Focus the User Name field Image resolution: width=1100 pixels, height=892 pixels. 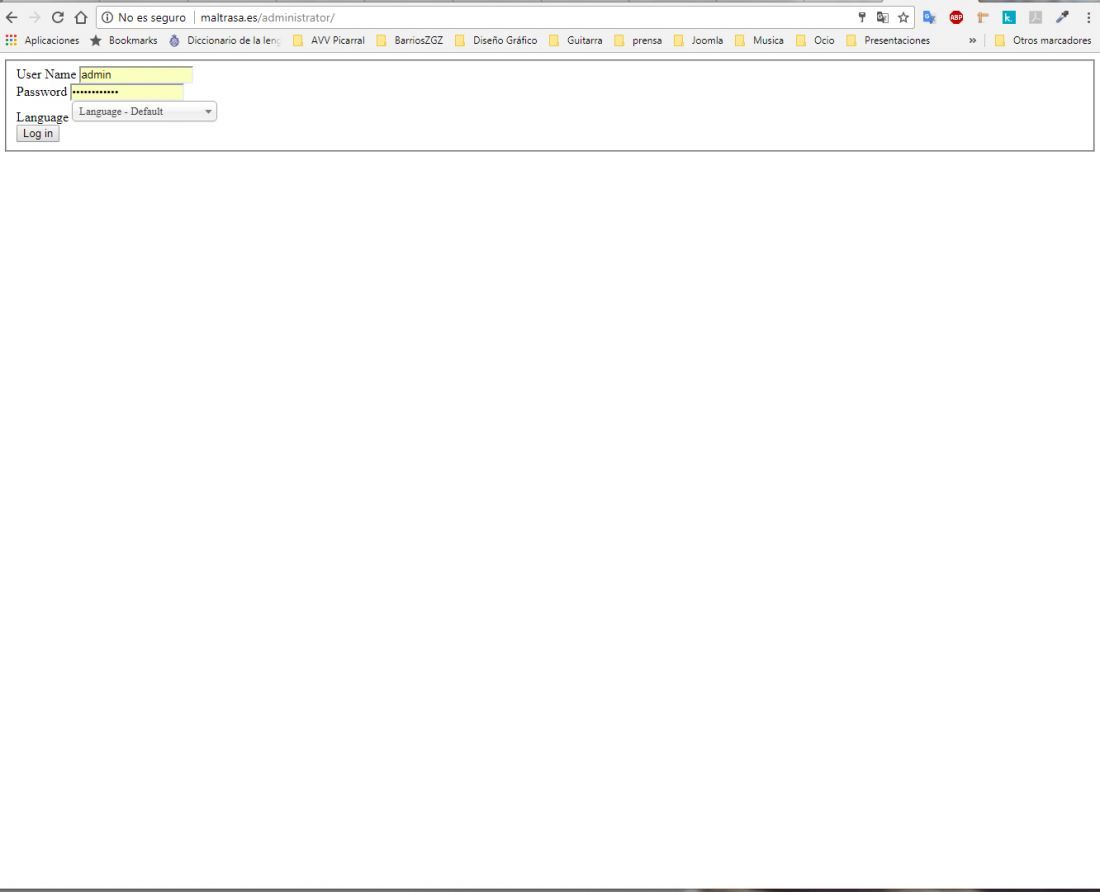click(136, 74)
